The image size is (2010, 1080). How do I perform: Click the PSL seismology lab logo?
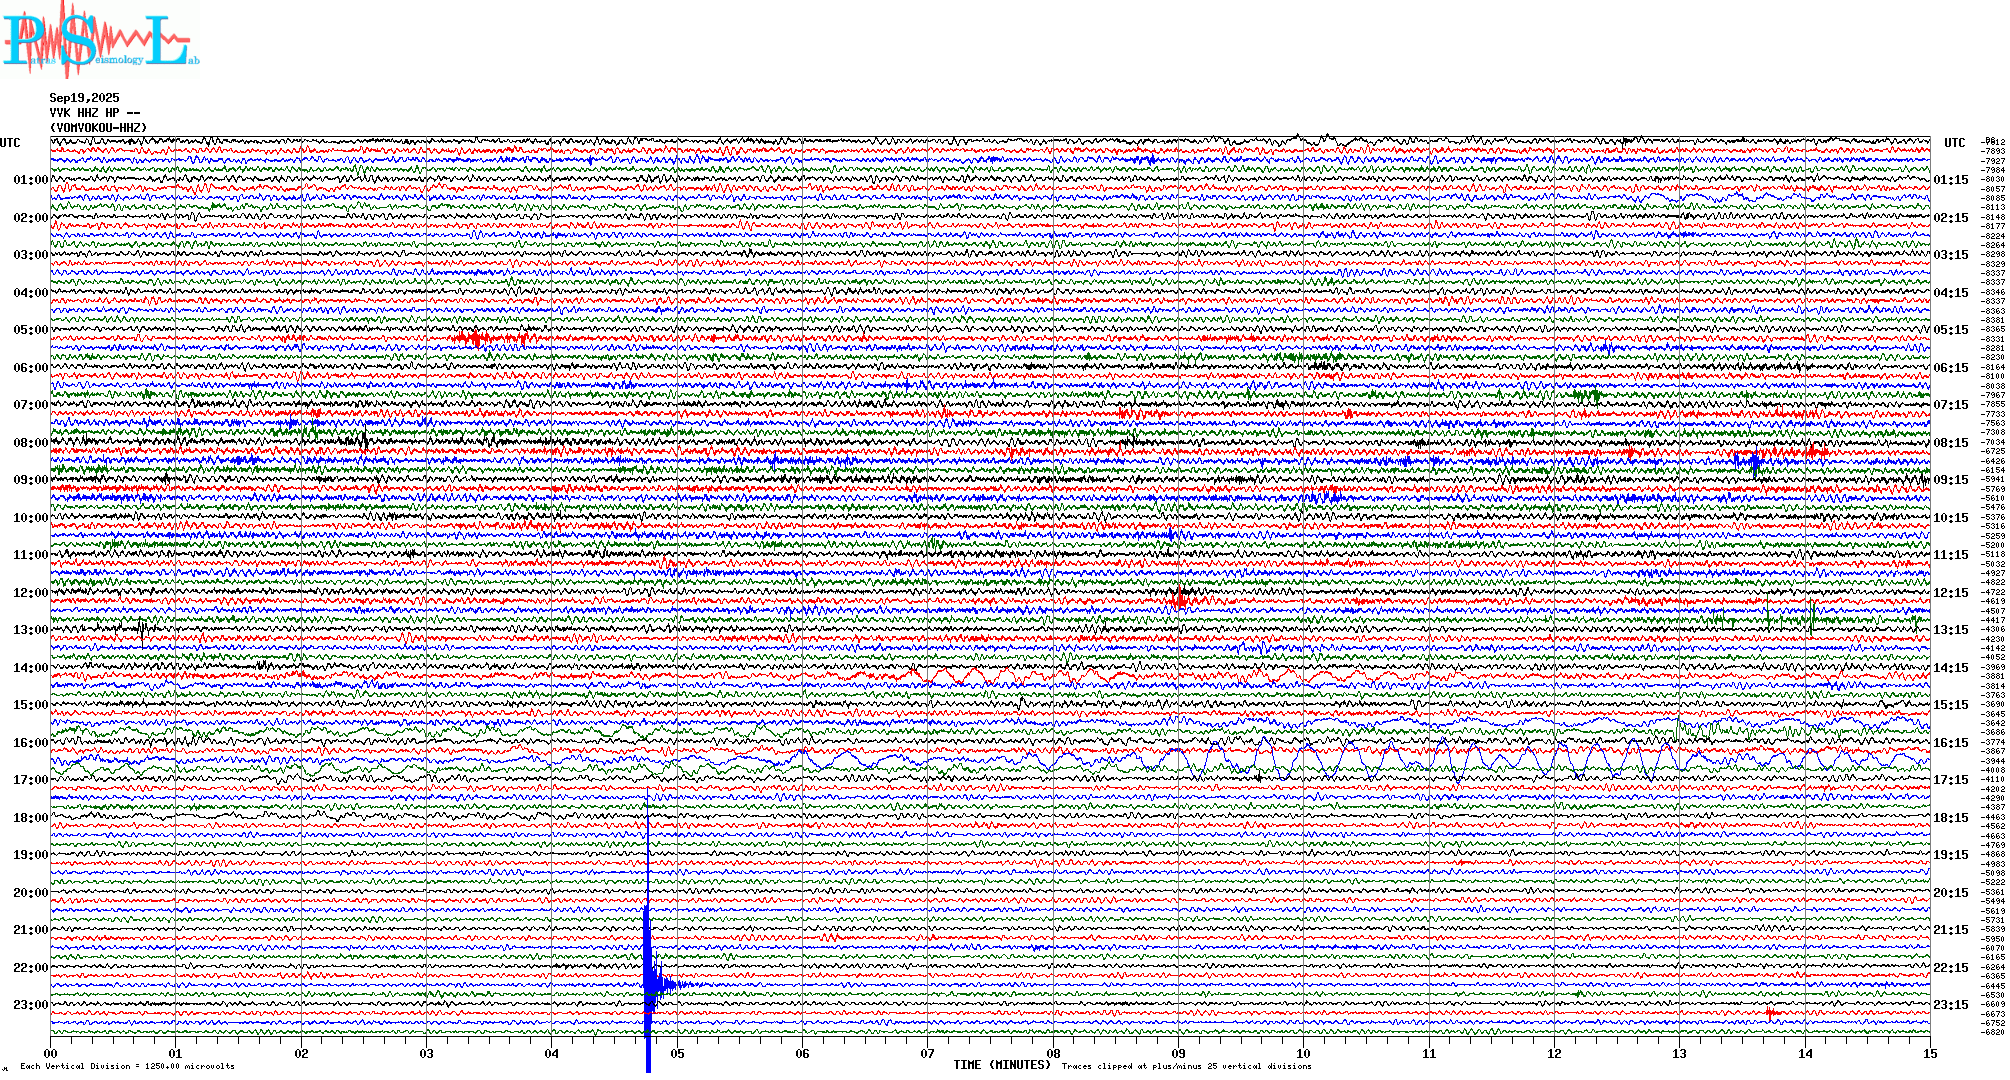pyautogui.click(x=100, y=40)
